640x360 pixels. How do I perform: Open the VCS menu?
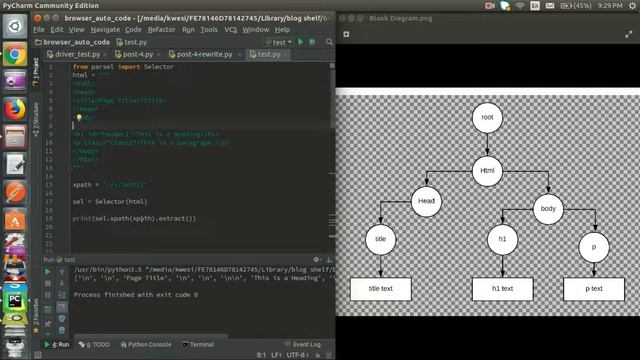[x=231, y=29]
